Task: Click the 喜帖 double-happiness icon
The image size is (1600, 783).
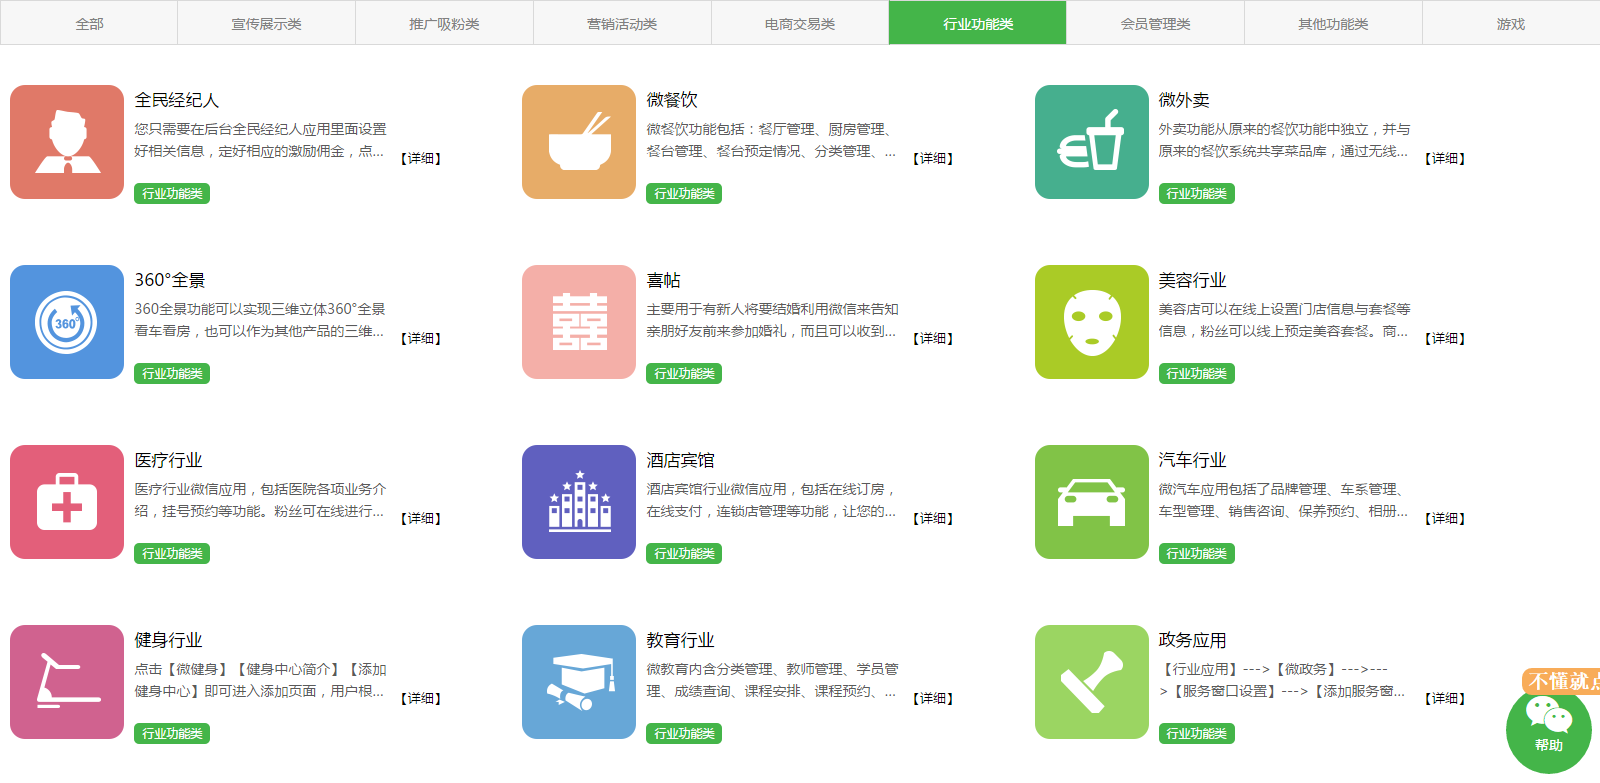Action: coord(579,322)
